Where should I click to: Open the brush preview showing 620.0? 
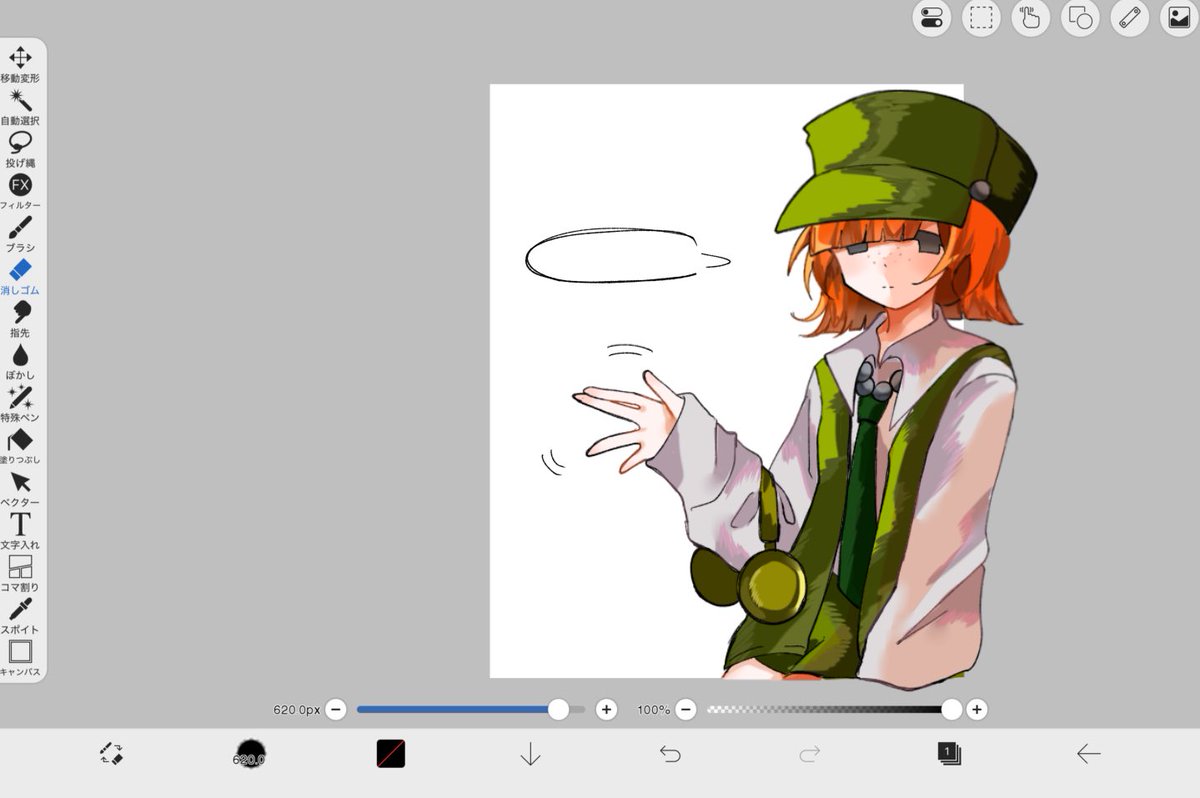point(250,754)
